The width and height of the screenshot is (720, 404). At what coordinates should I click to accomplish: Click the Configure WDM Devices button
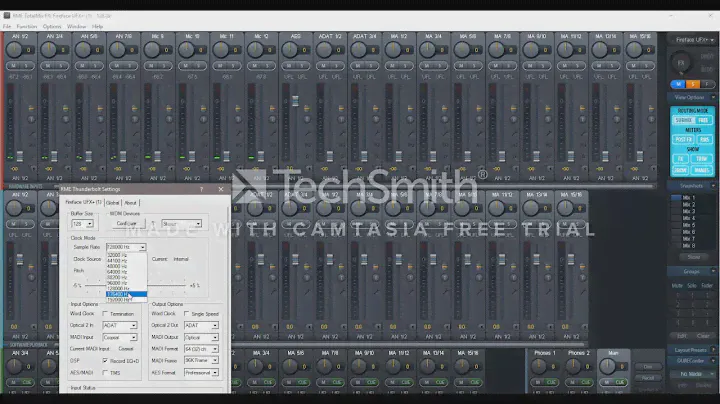click(x=127, y=224)
